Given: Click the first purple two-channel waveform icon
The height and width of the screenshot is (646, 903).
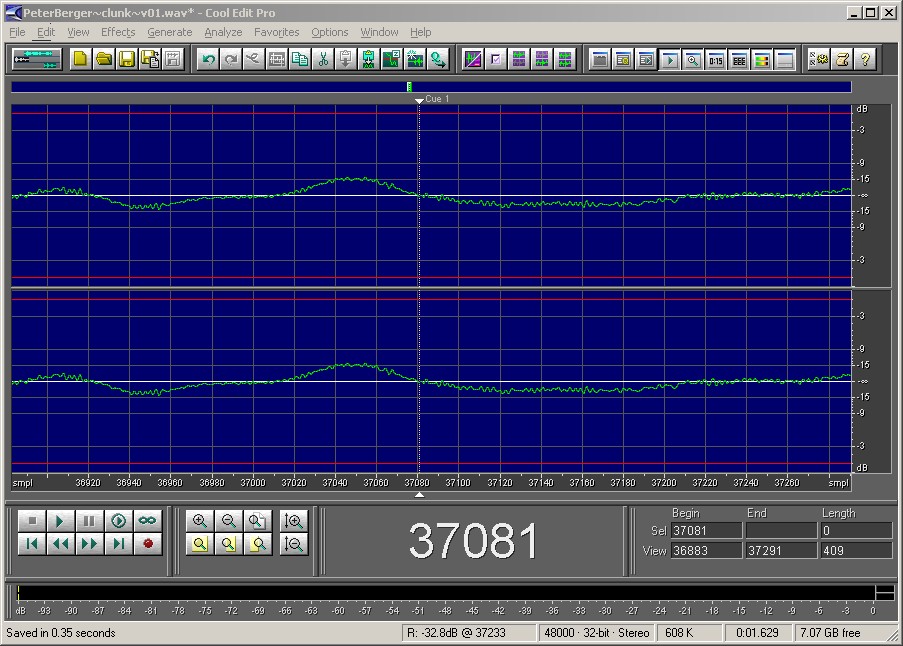Looking at the screenshot, I should [x=519, y=59].
